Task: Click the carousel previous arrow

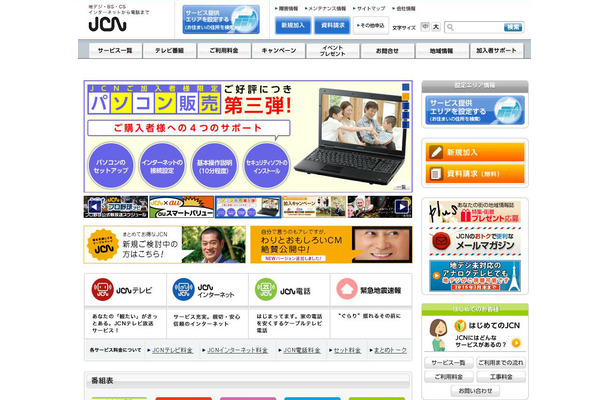Action: point(95,207)
